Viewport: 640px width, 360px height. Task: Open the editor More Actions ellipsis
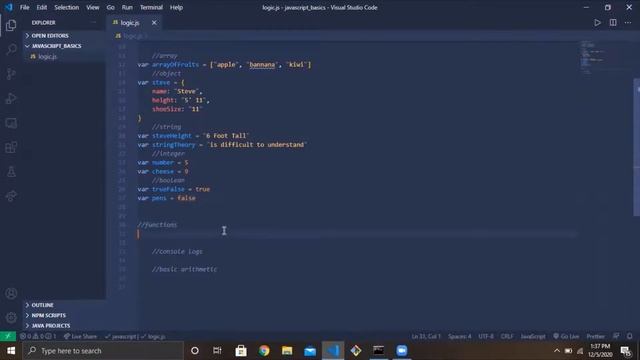628,23
